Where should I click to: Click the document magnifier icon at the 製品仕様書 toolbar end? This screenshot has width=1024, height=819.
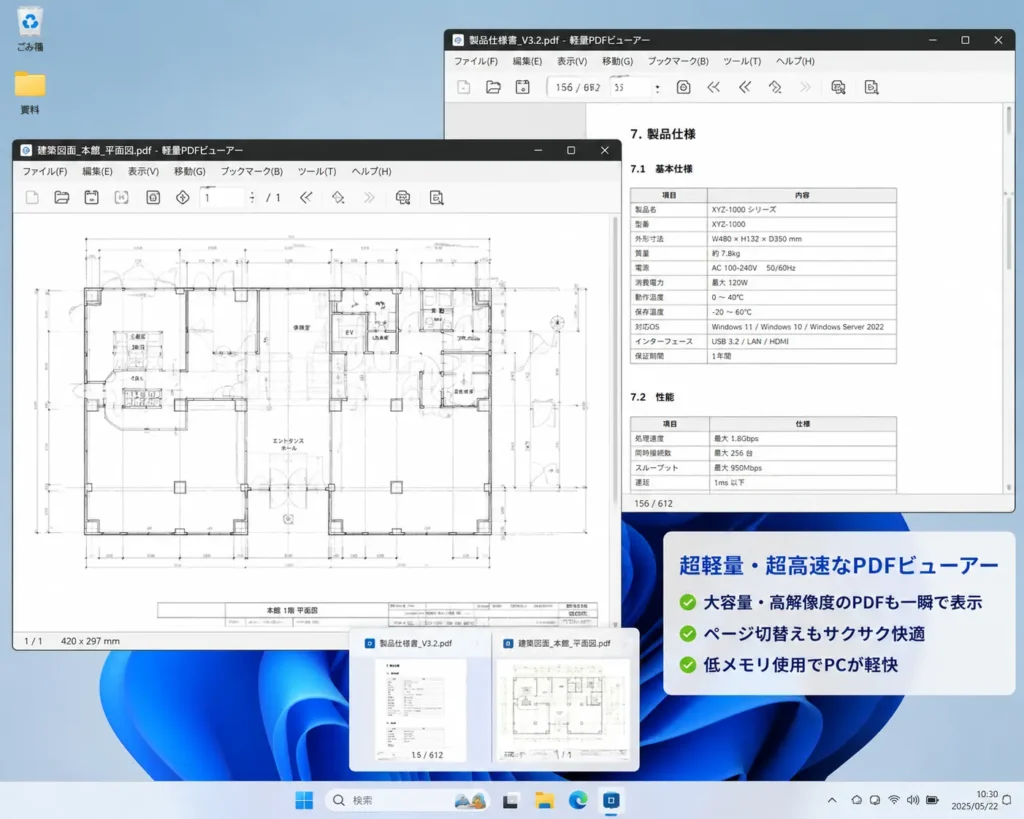[871, 87]
